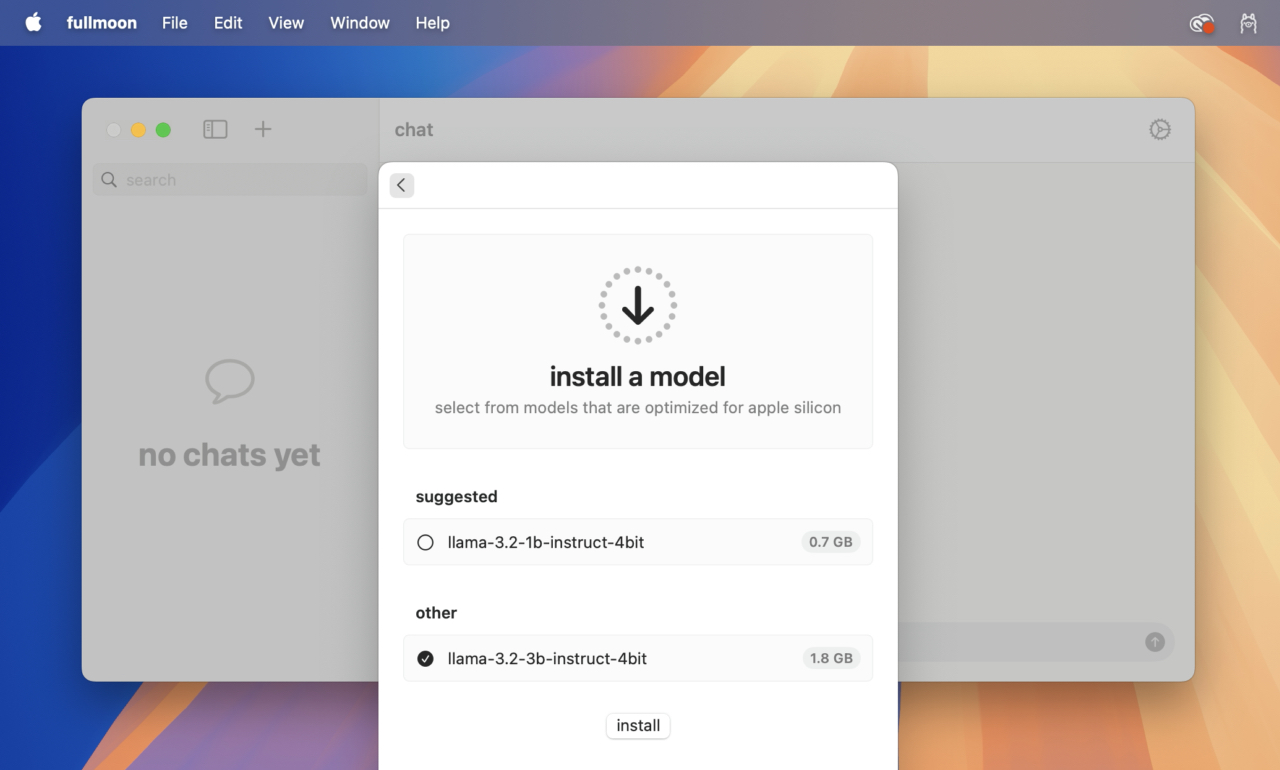Click the "chat" window title
This screenshot has height=770, width=1280.
(414, 129)
